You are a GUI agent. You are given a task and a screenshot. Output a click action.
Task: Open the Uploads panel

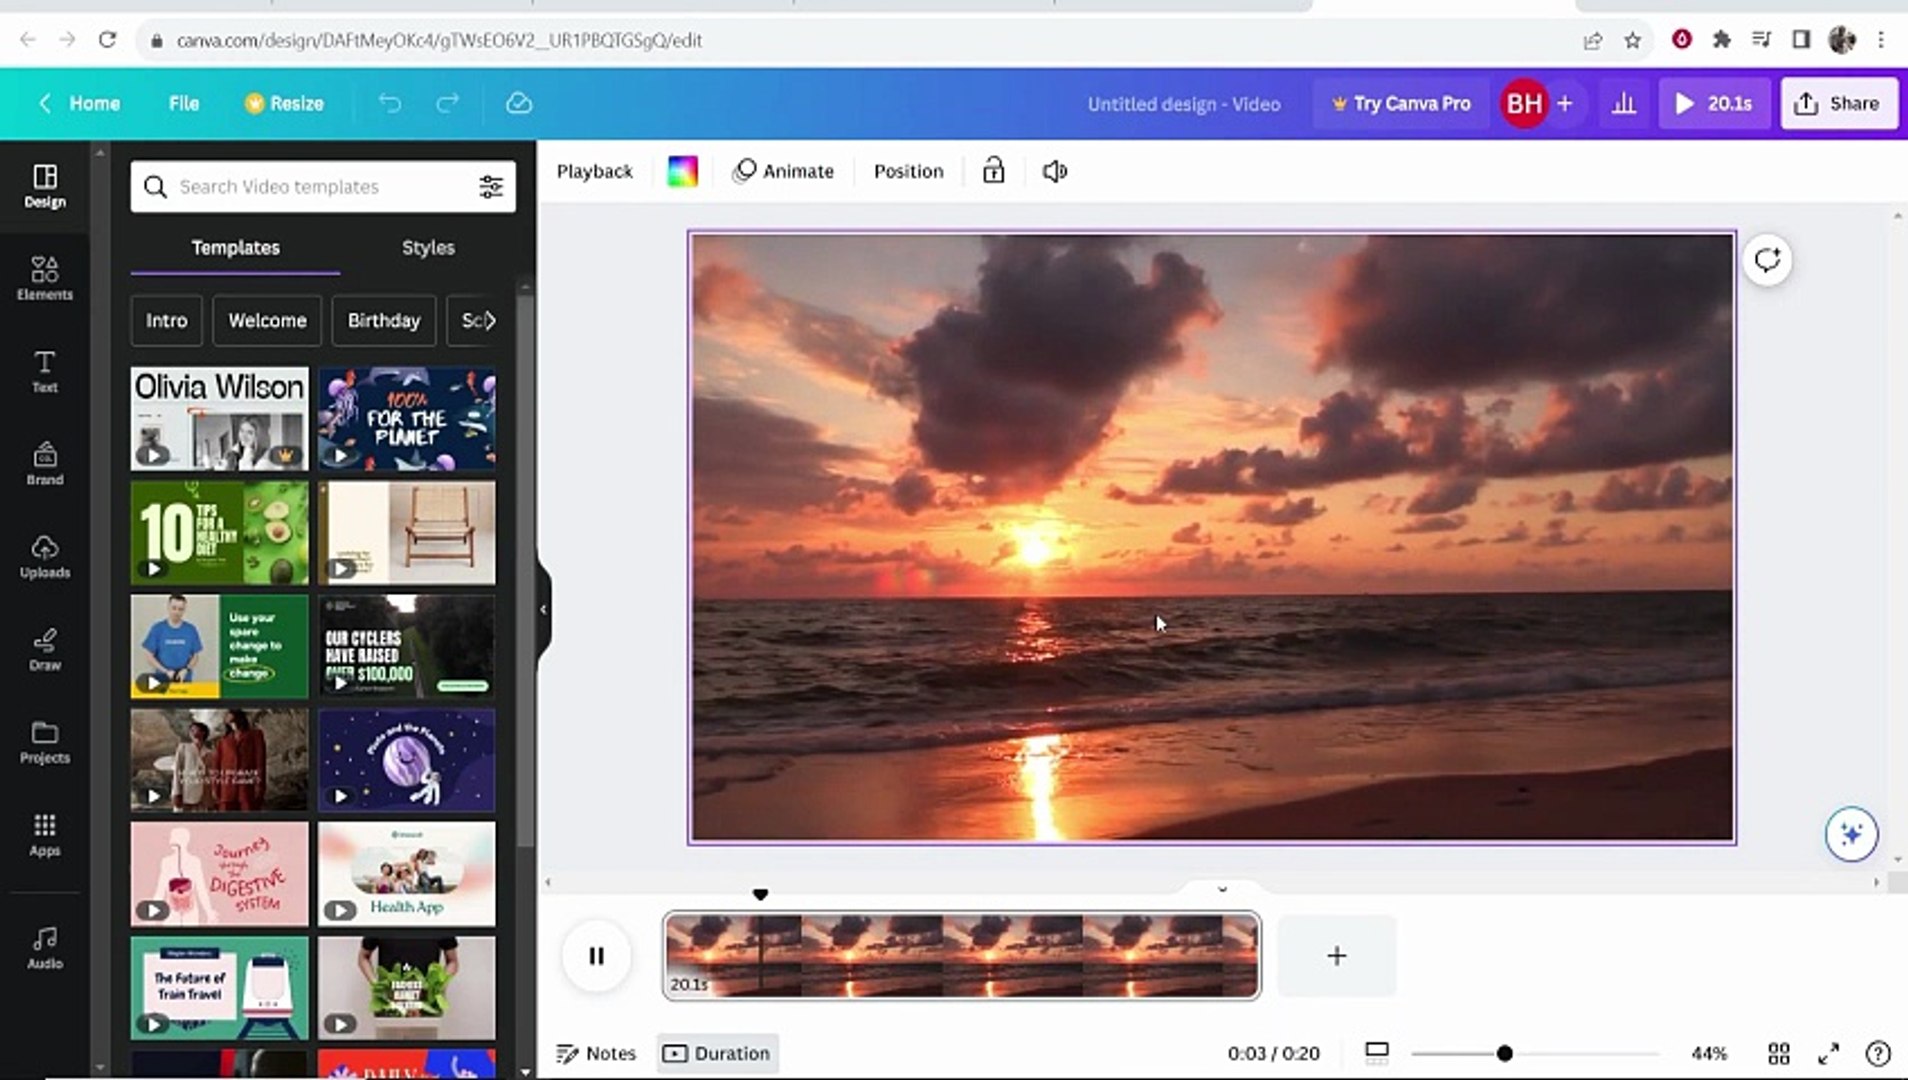[x=44, y=557]
